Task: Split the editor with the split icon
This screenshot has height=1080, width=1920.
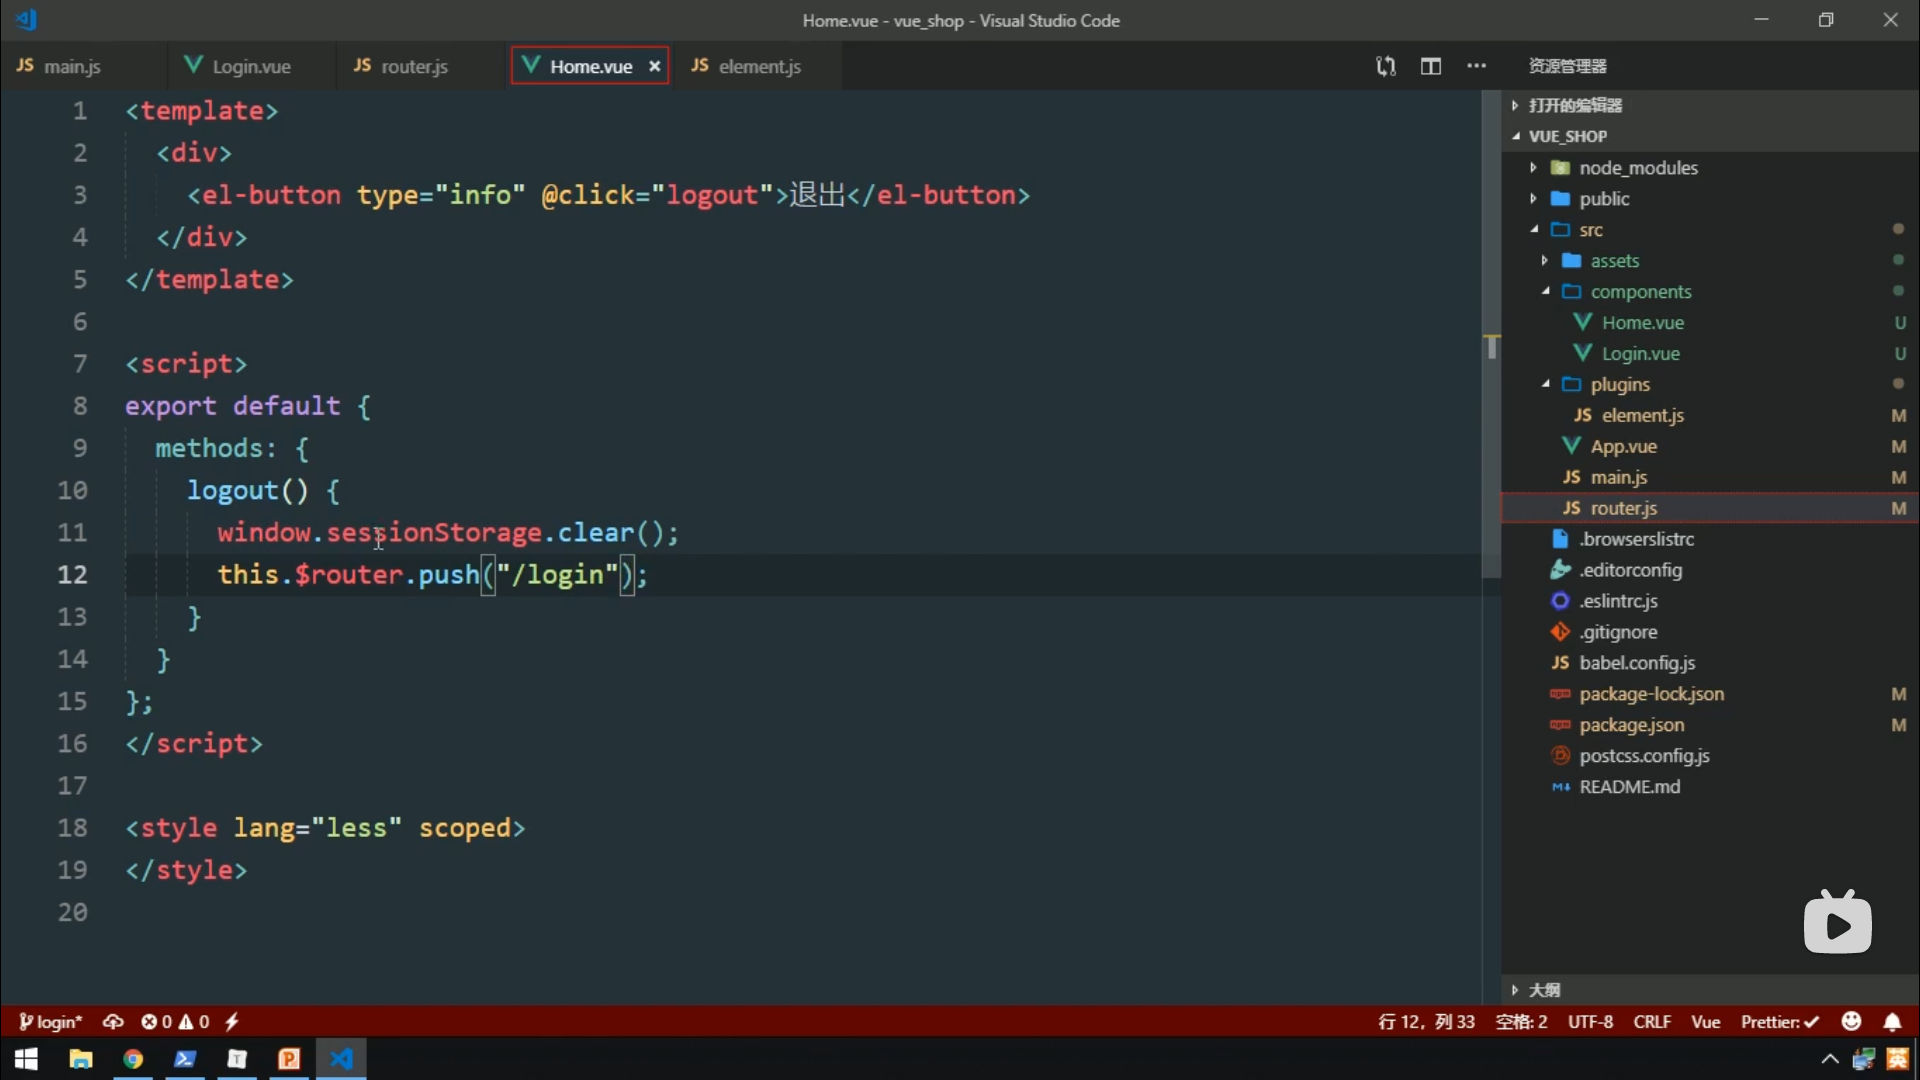Action: click(x=1431, y=66)
